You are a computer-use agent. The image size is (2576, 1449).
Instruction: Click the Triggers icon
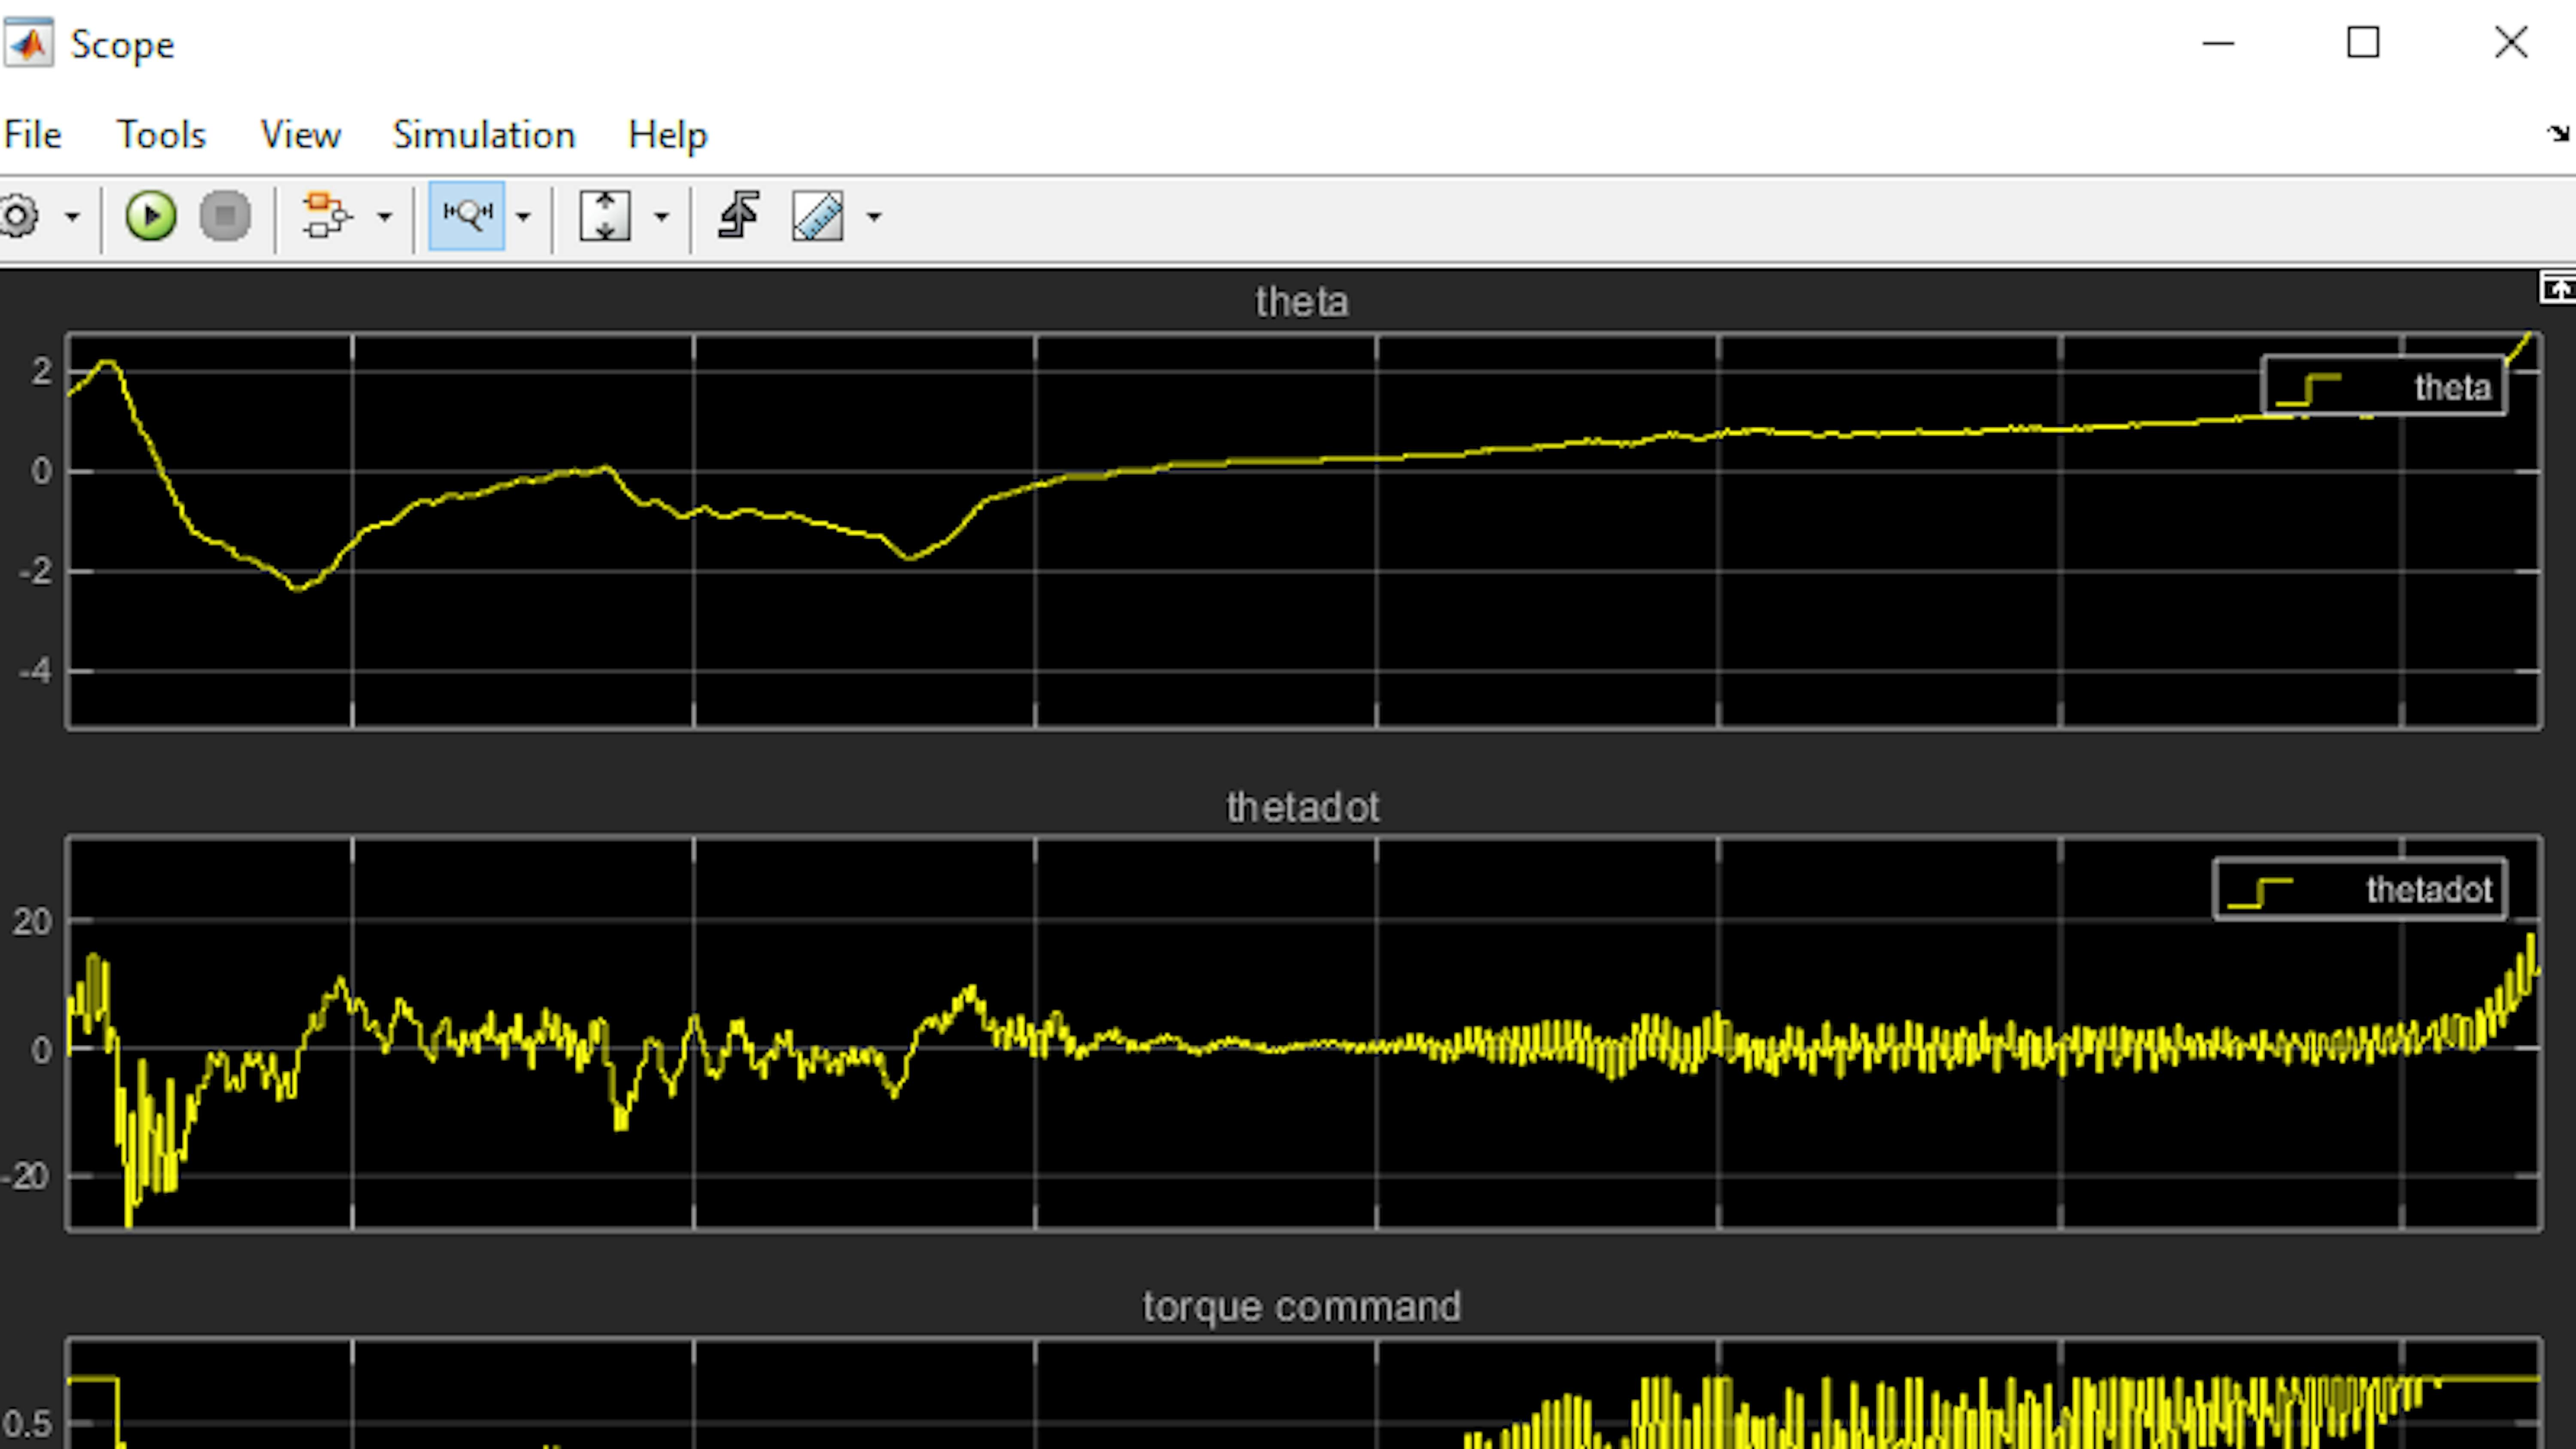point(739,216)
